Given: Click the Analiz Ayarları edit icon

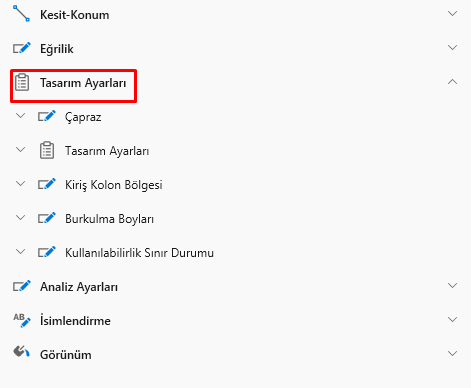Looking at the screenshot, I should click(x=22, y=286).
